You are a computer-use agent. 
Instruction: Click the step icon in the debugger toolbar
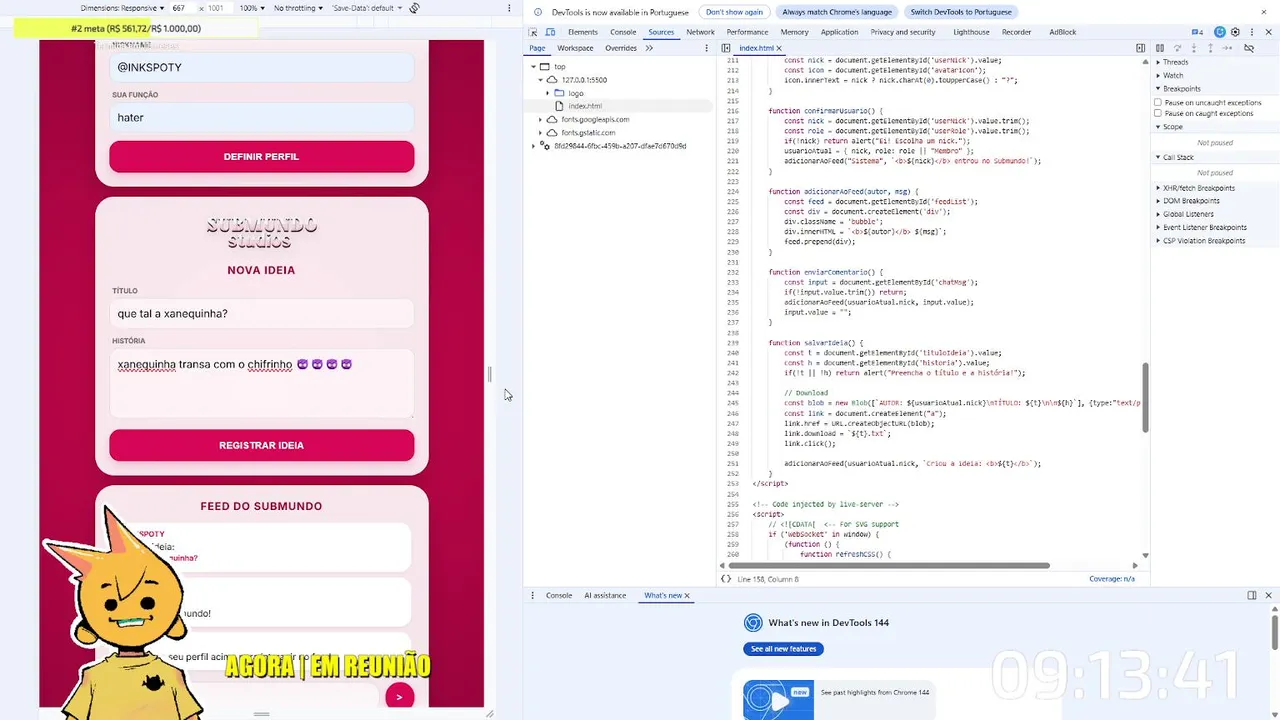click(x=1227, y=48)
